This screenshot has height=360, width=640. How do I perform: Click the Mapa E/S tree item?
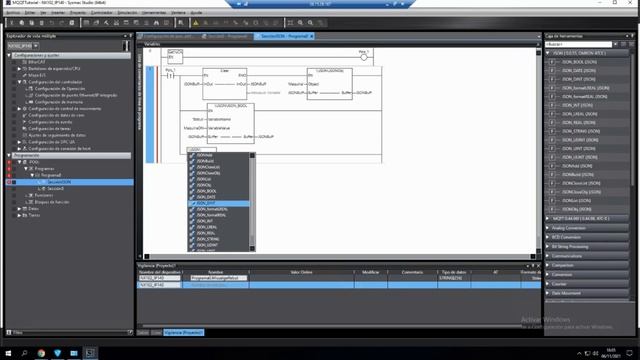(x=37, y=75)
